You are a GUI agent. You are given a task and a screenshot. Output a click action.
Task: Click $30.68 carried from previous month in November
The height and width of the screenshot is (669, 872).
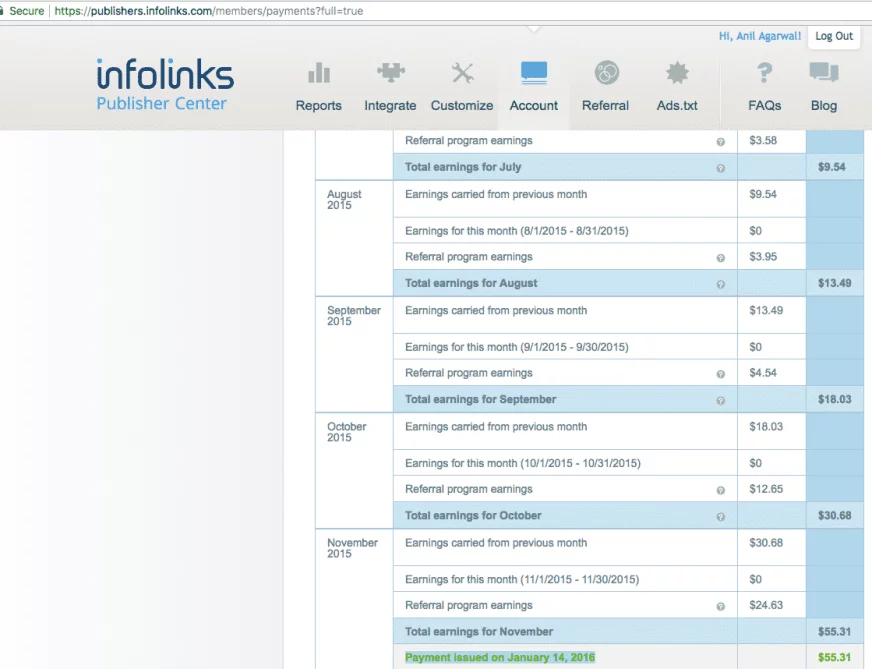point(766,543)
